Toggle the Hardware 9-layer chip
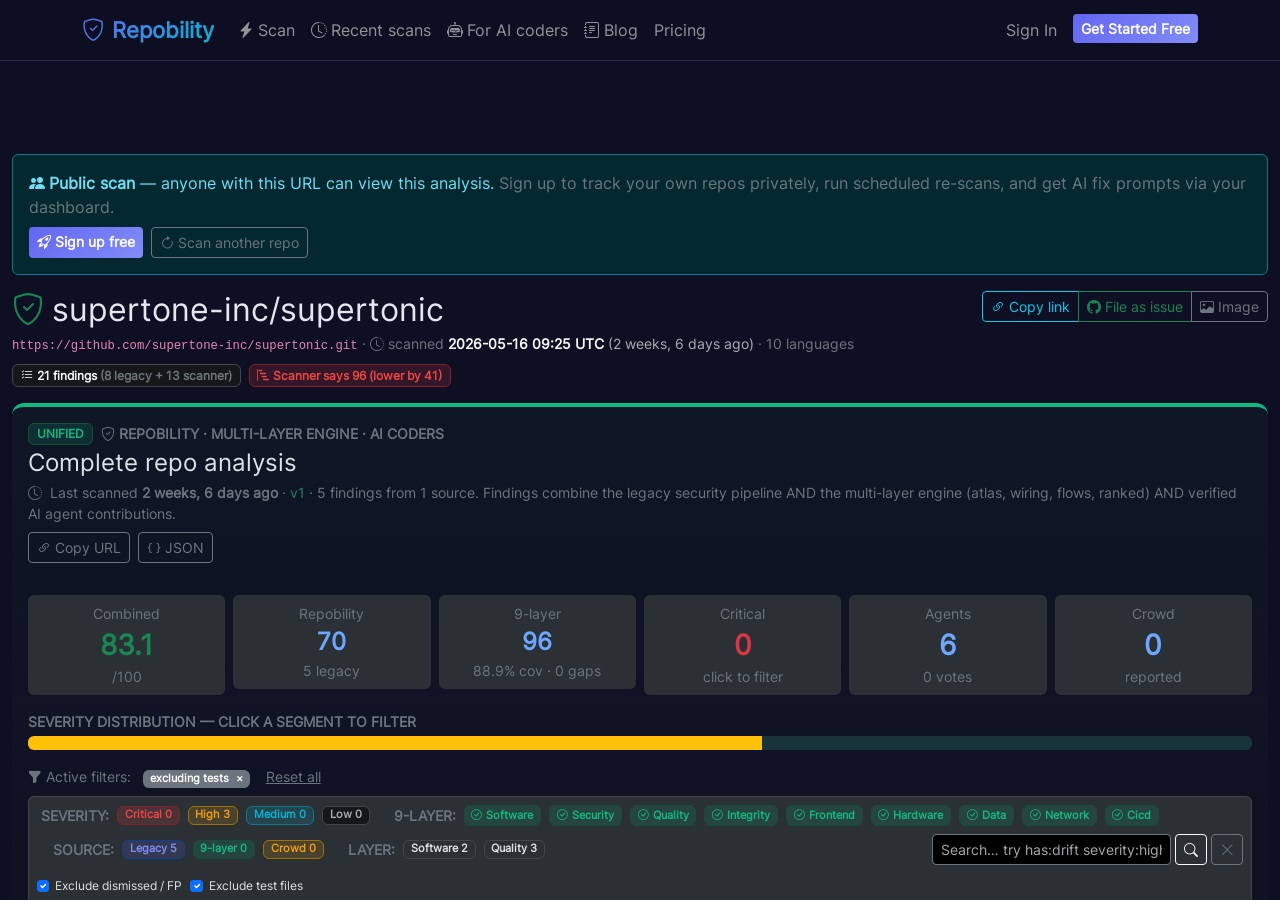This screenshot has width=1280, height=900. [x=911, y=815]
